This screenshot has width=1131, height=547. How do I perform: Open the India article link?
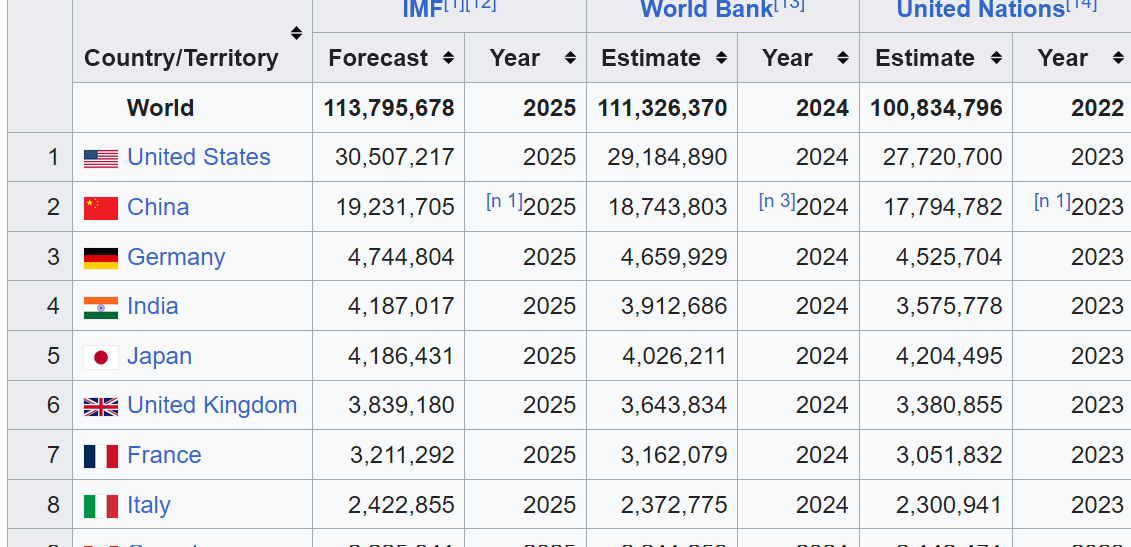click(152, 306)
